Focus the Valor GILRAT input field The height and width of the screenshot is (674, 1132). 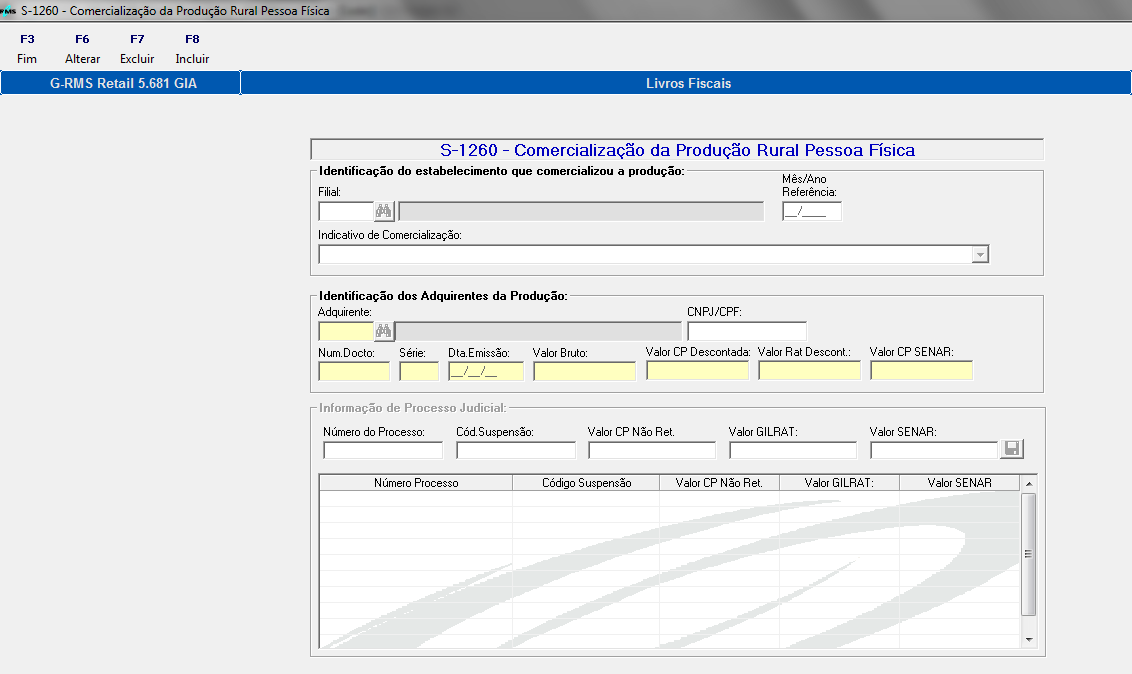pyautogui.click(x=793, y=450)
